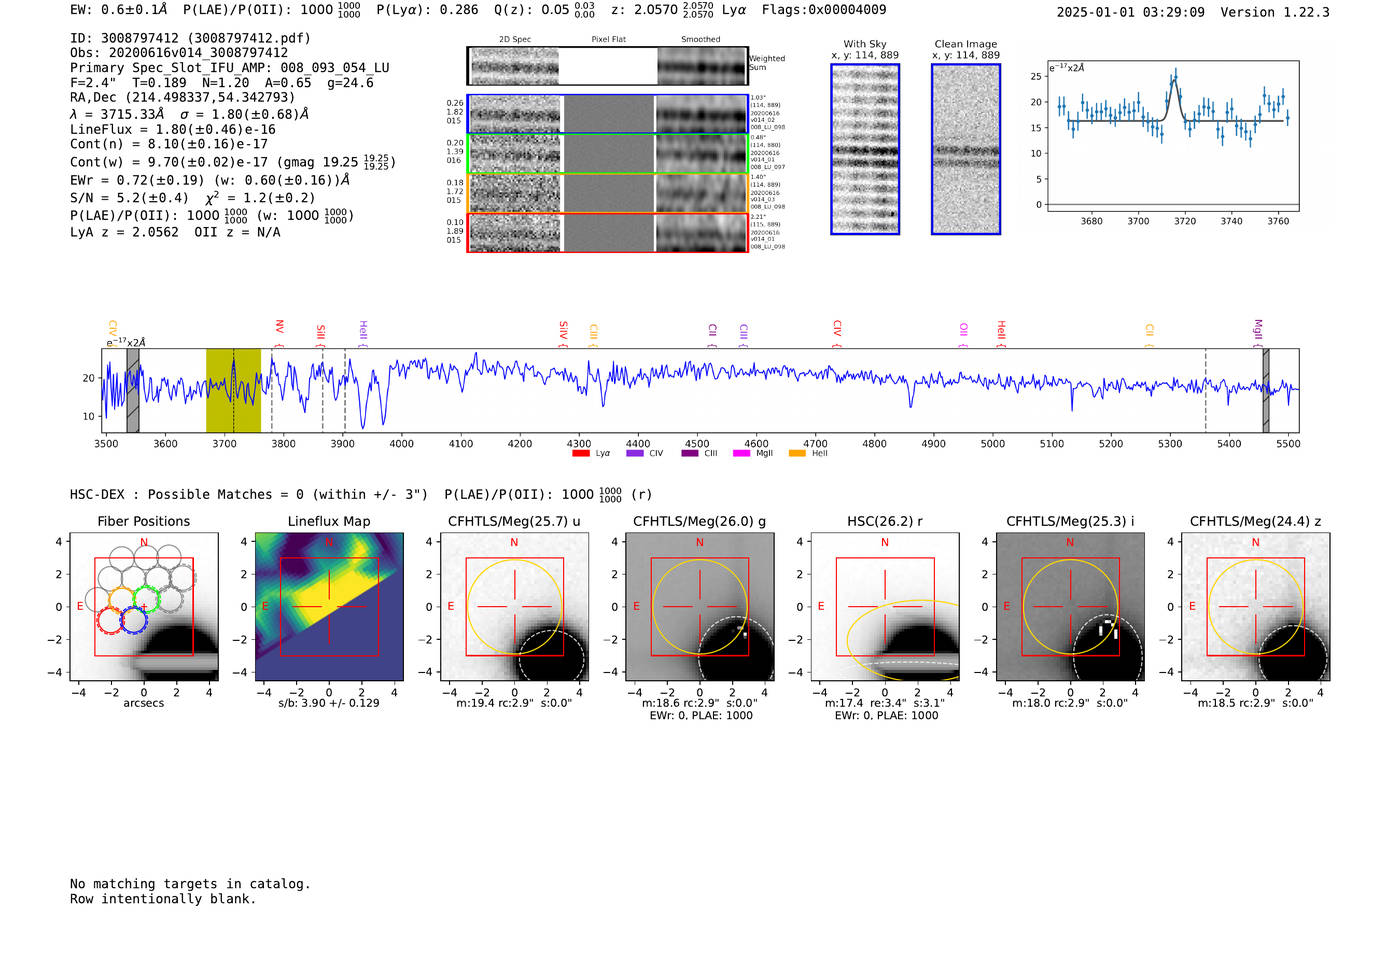The width and height of the screenshot is (1400, 953).
Task: Select the green-bordered 2D spectrum row
Action: point(607,154)
